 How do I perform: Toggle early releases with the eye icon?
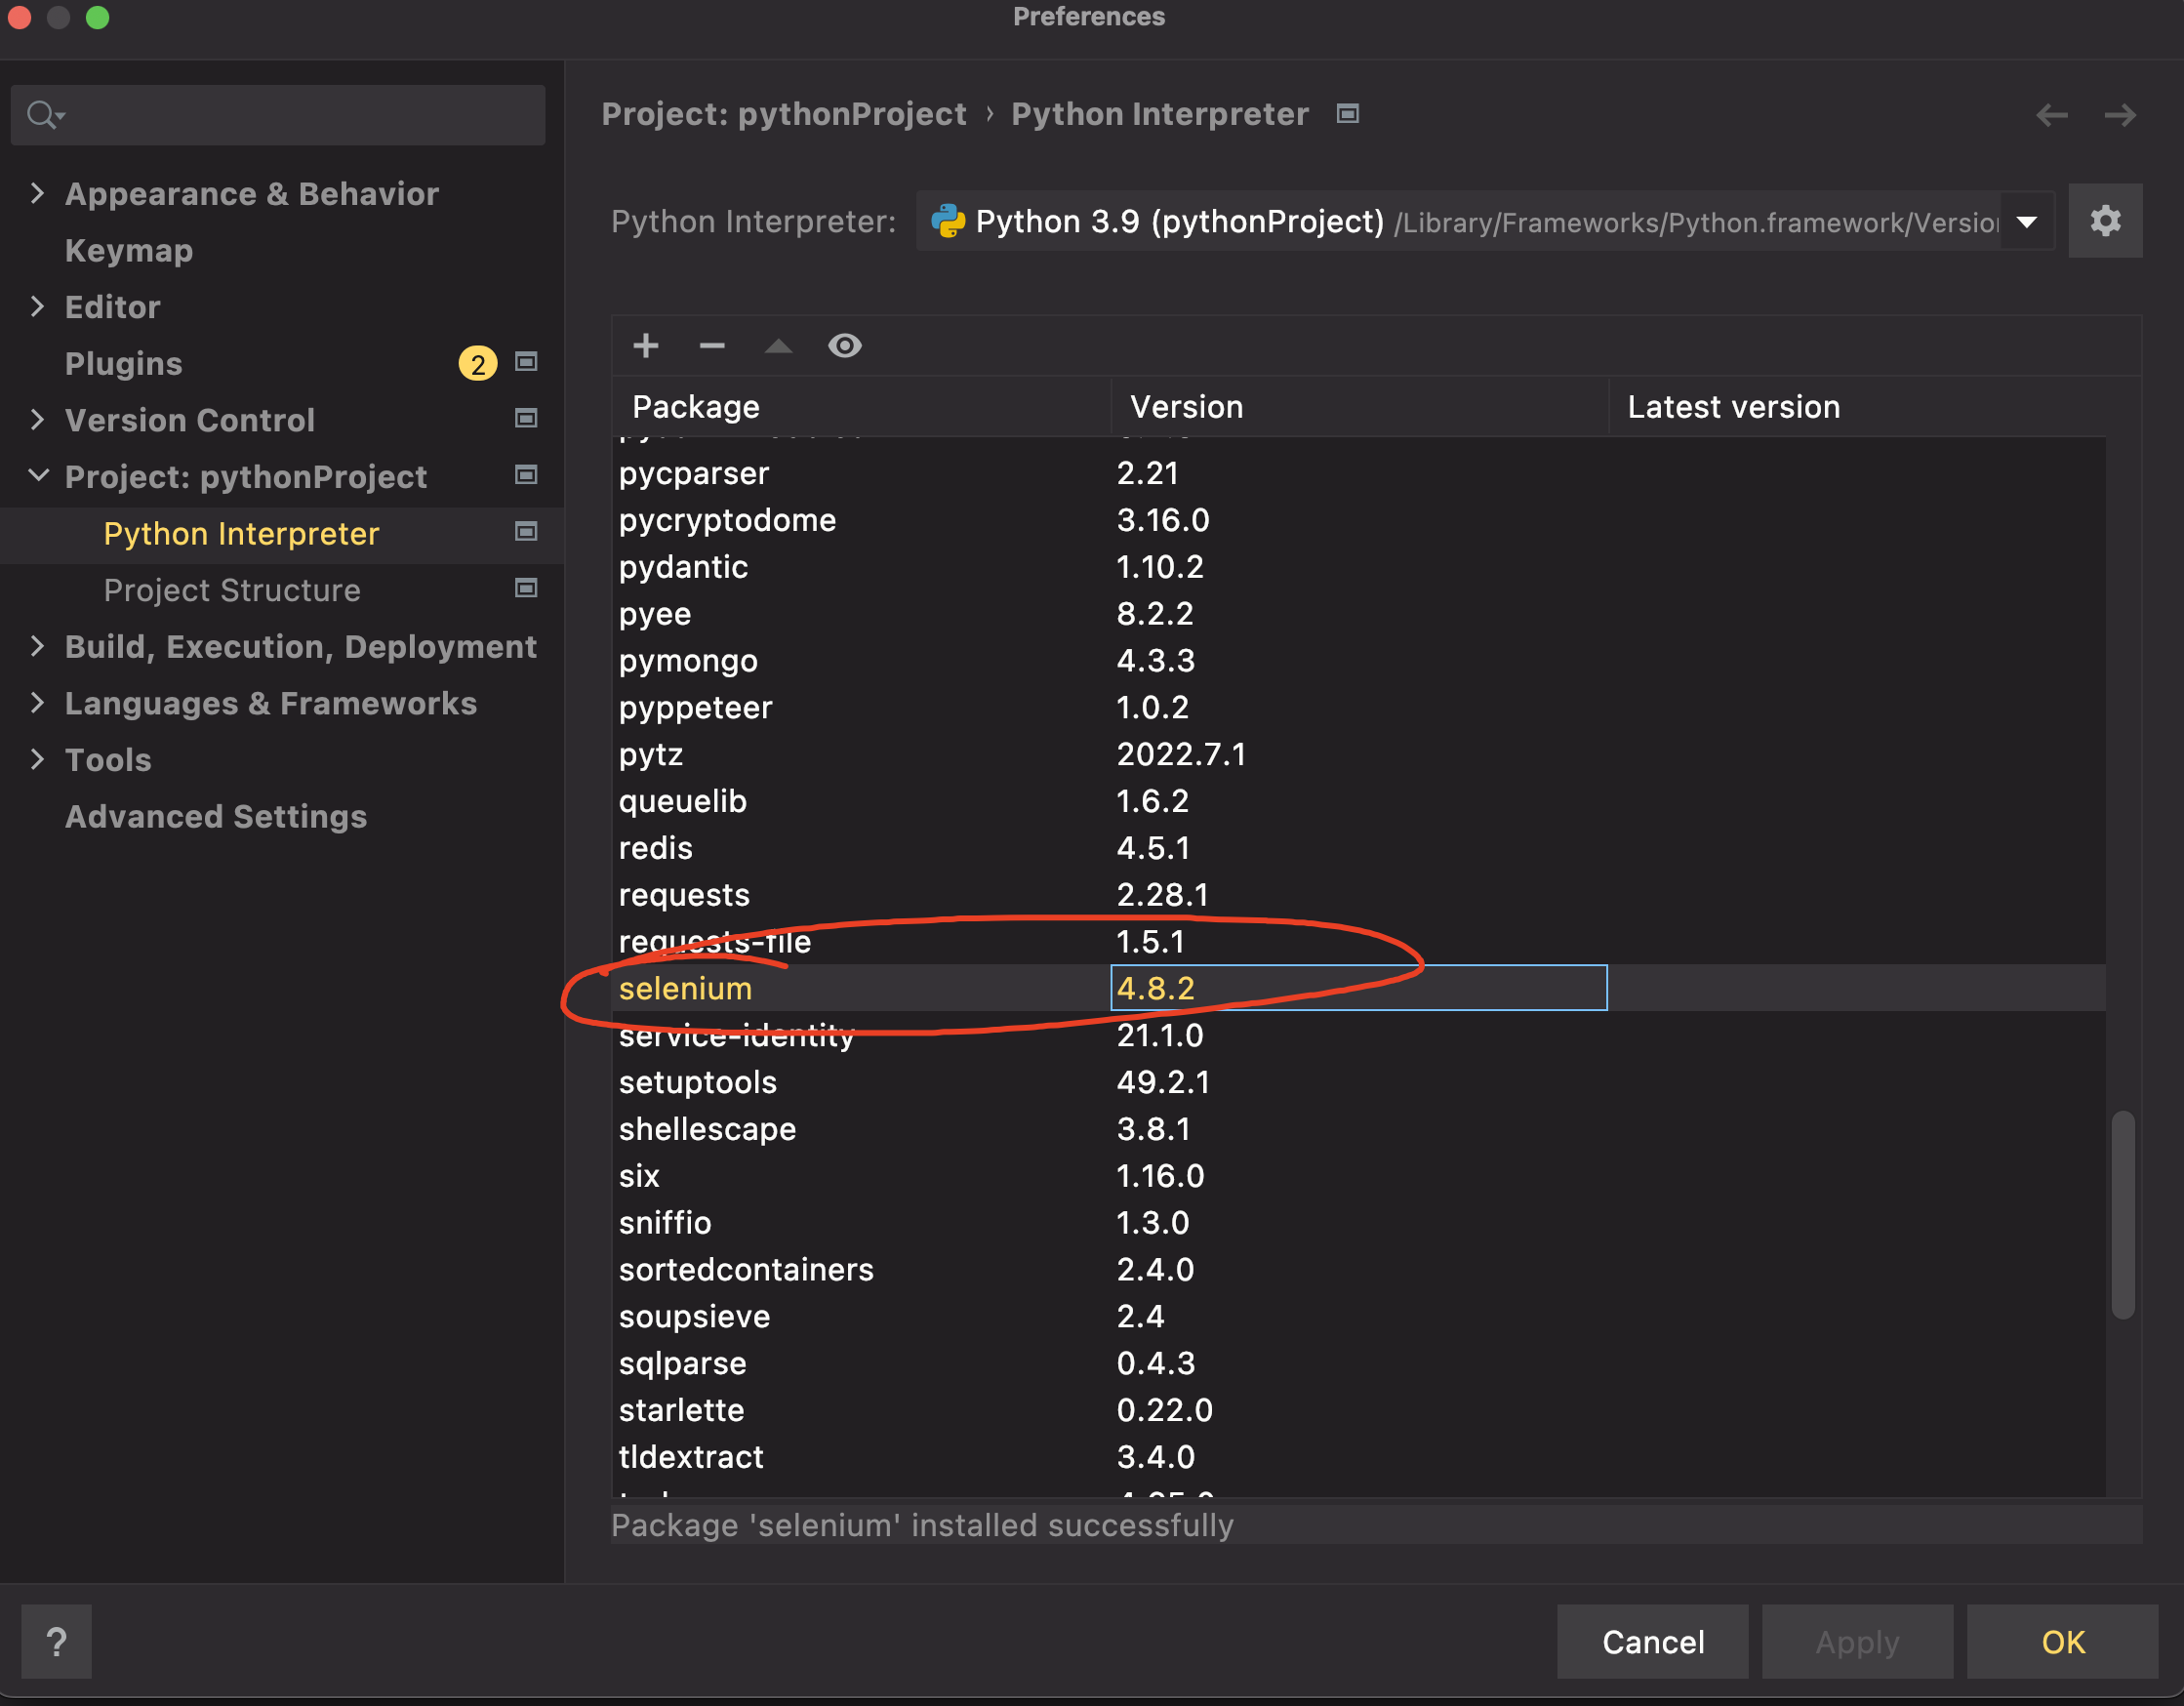(x=844, y=346)
